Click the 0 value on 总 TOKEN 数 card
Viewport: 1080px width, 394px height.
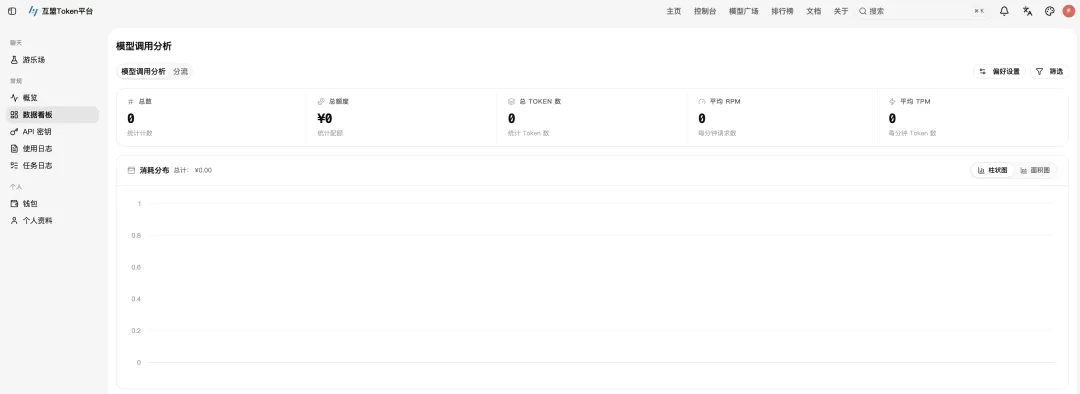click(511, 118)
